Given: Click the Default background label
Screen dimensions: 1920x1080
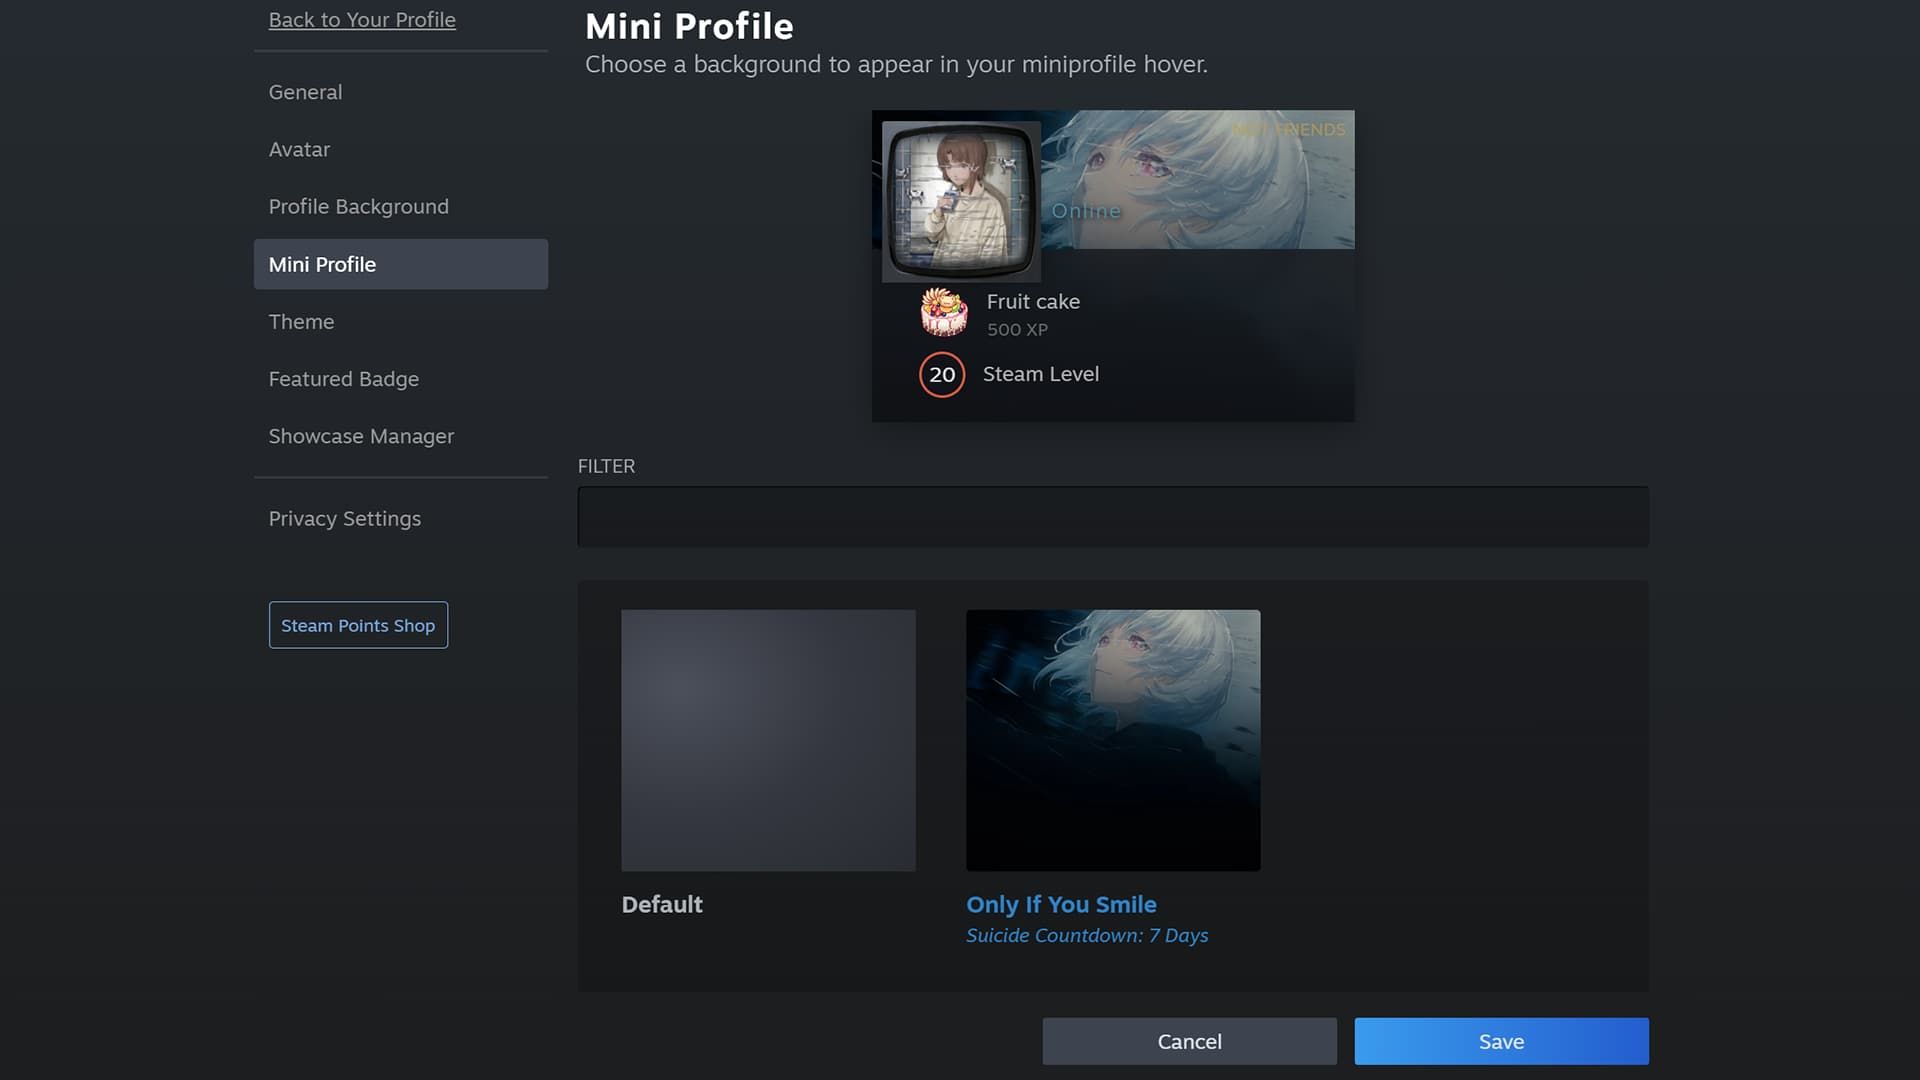Looking at the screenshot, I should (662, 904).
